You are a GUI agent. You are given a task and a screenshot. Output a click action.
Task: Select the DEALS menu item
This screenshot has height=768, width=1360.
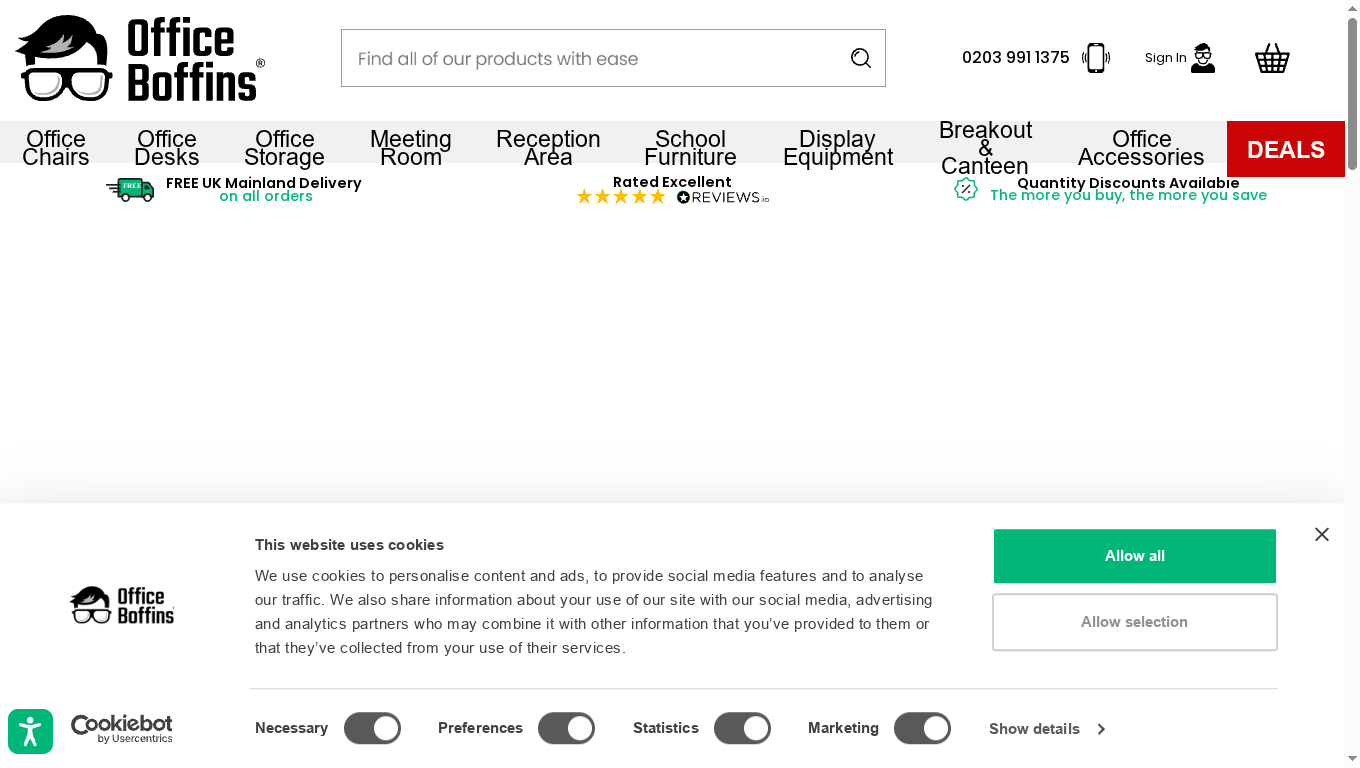pos(1285,149)
